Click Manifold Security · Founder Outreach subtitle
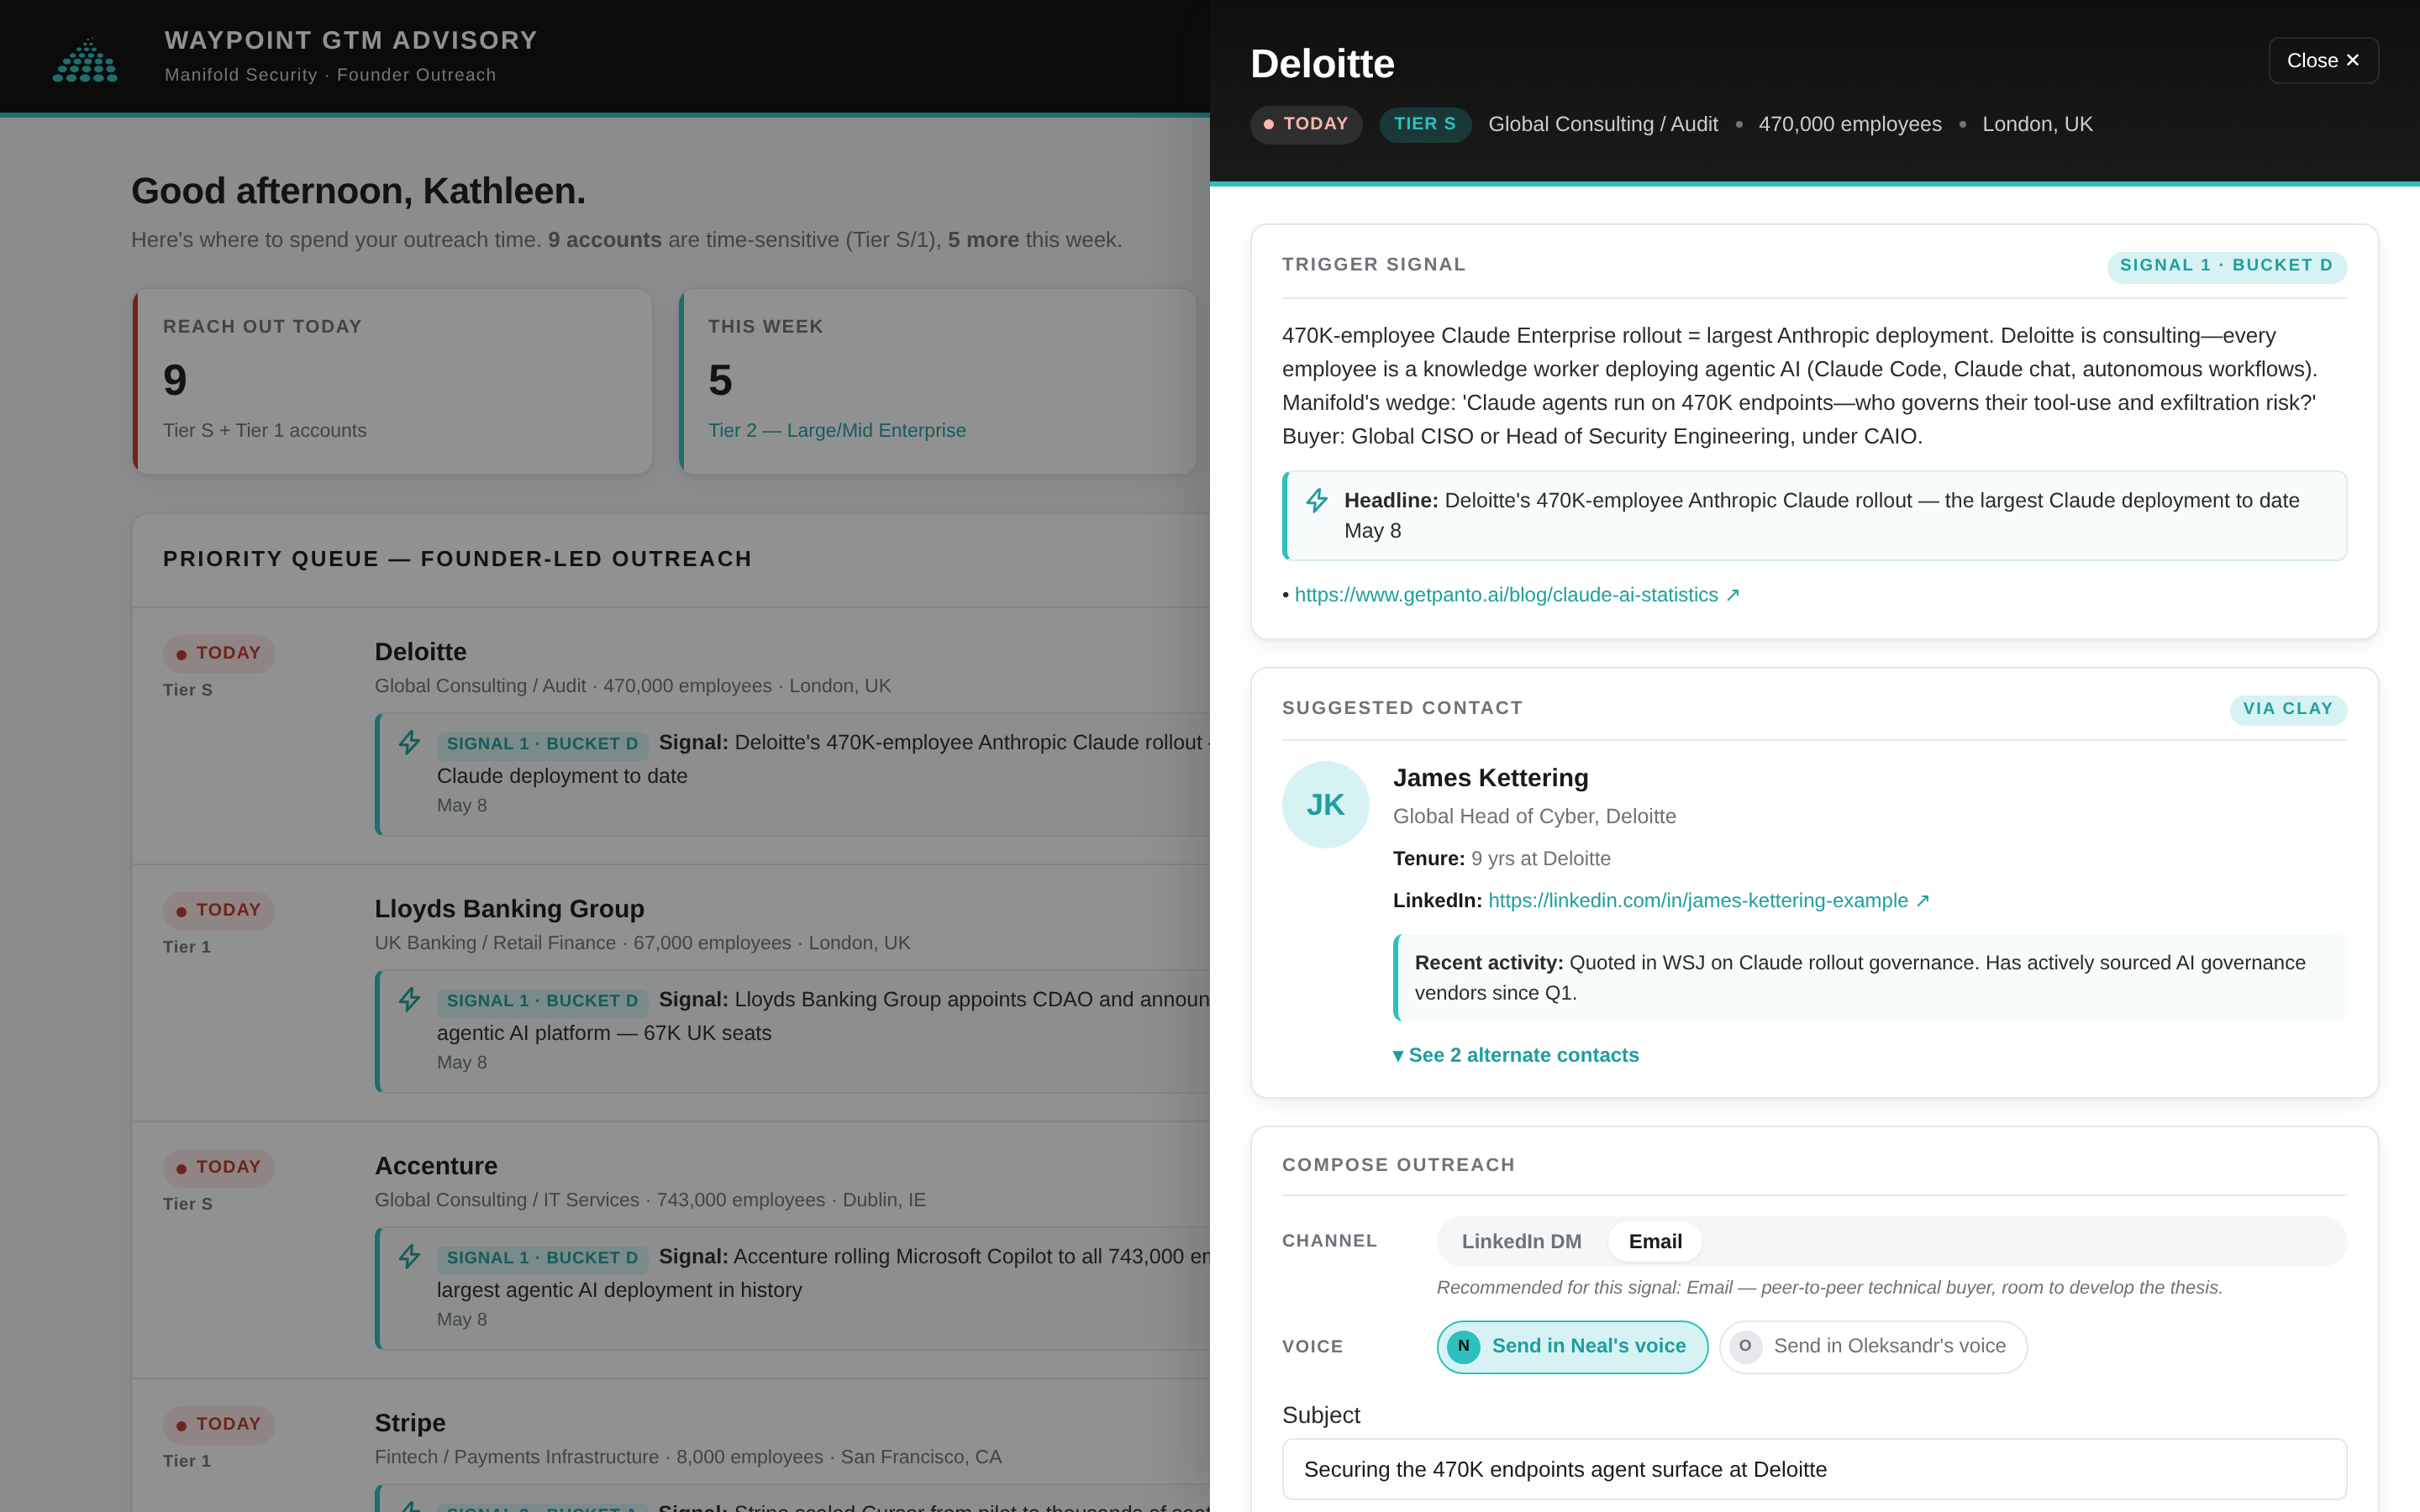Viewport: 2420px width, 1512px height. (x=330, y=75)
